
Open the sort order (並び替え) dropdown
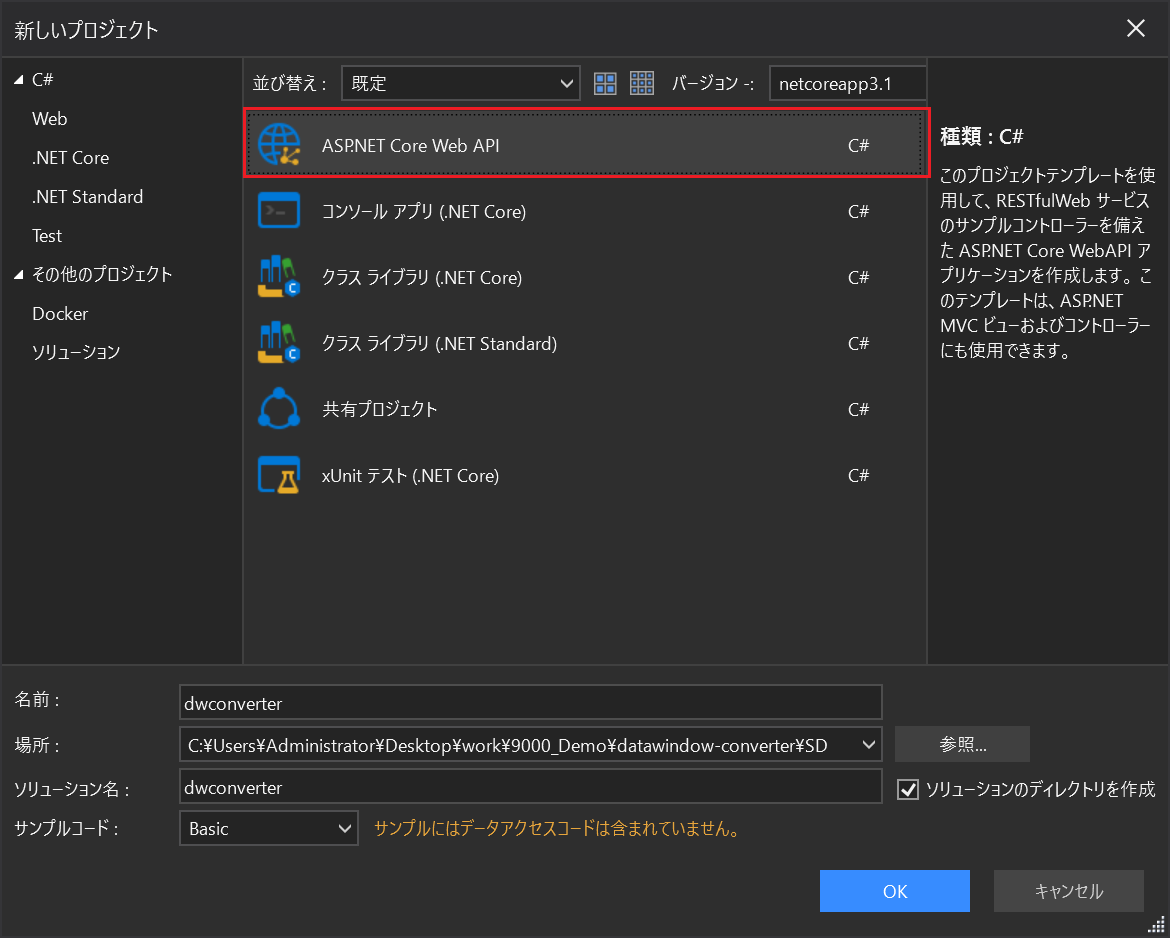(460, 83)
